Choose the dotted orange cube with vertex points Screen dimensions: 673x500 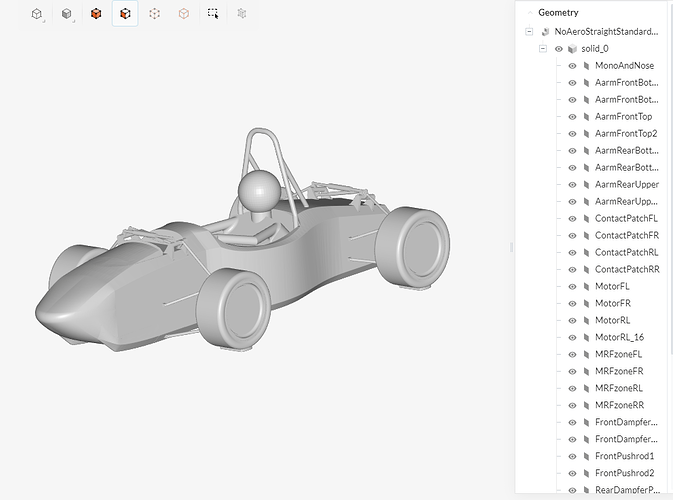[154, 14]
